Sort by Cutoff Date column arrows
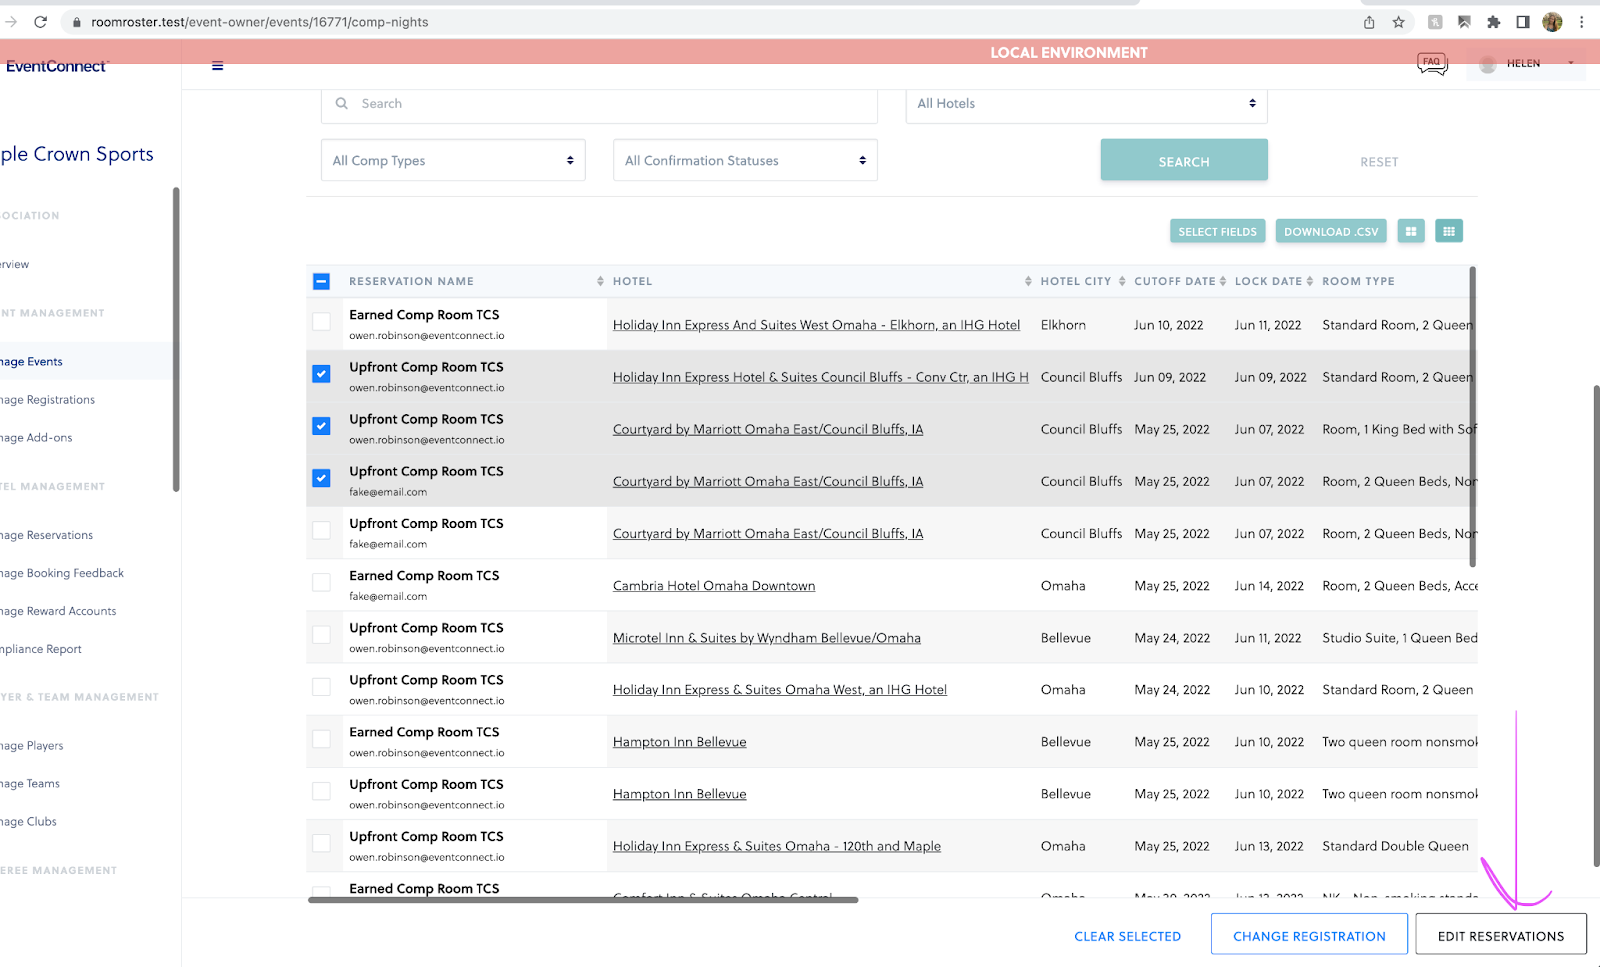1600x967 pixels. pos(1222,281)
